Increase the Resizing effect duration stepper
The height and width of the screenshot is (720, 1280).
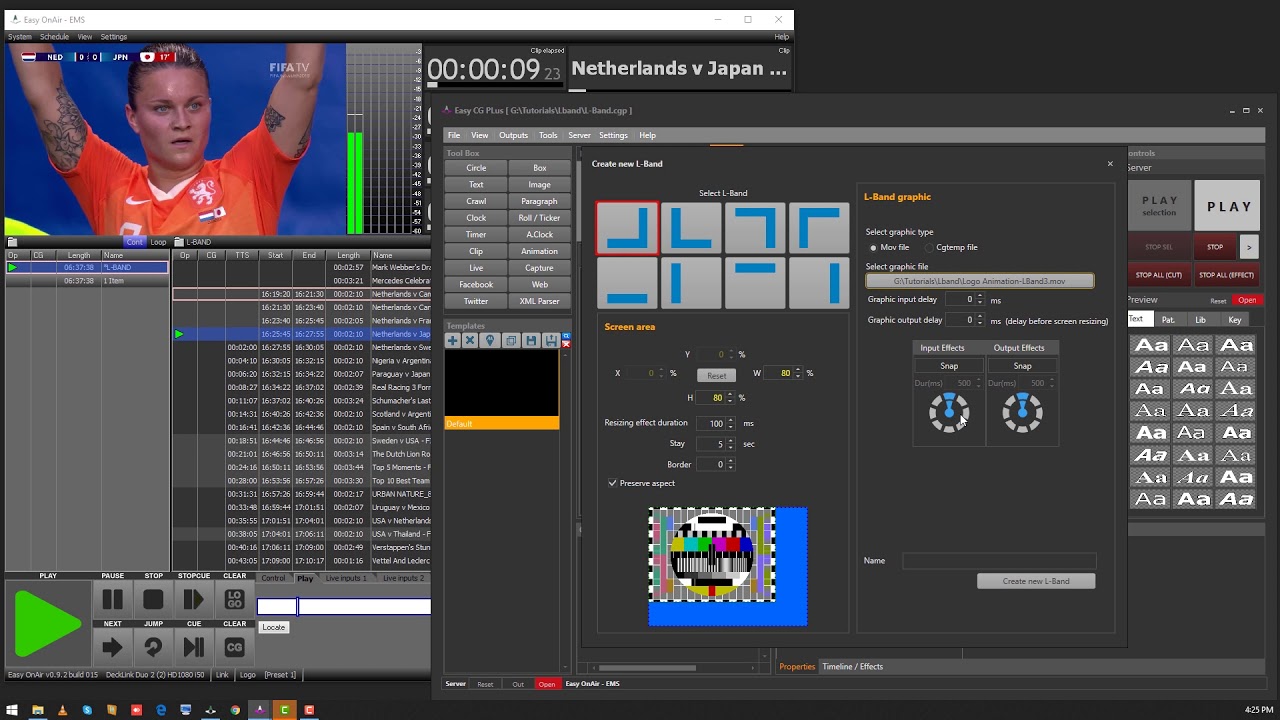coord(731,420)
